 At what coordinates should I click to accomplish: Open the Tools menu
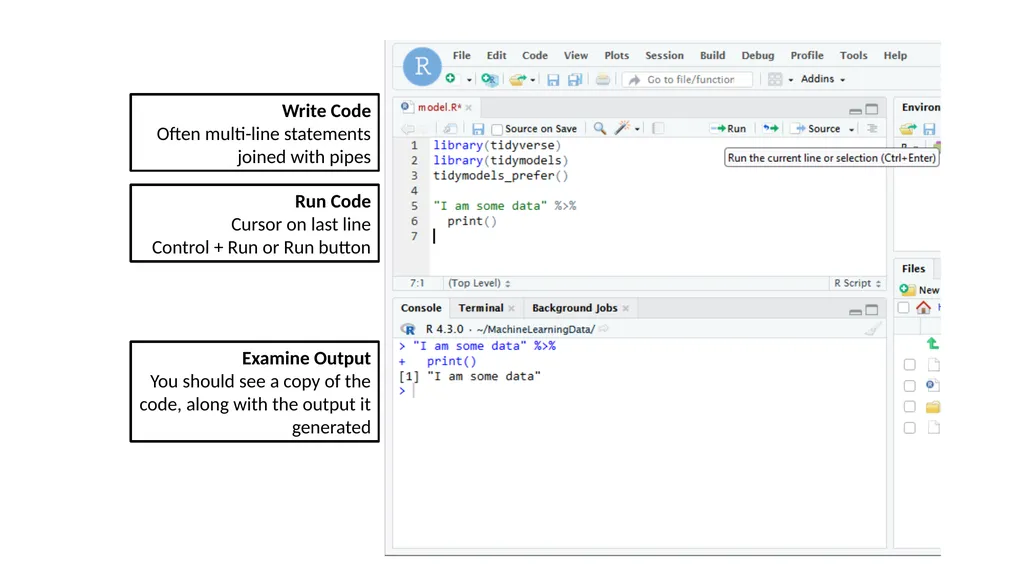(854, 56)
